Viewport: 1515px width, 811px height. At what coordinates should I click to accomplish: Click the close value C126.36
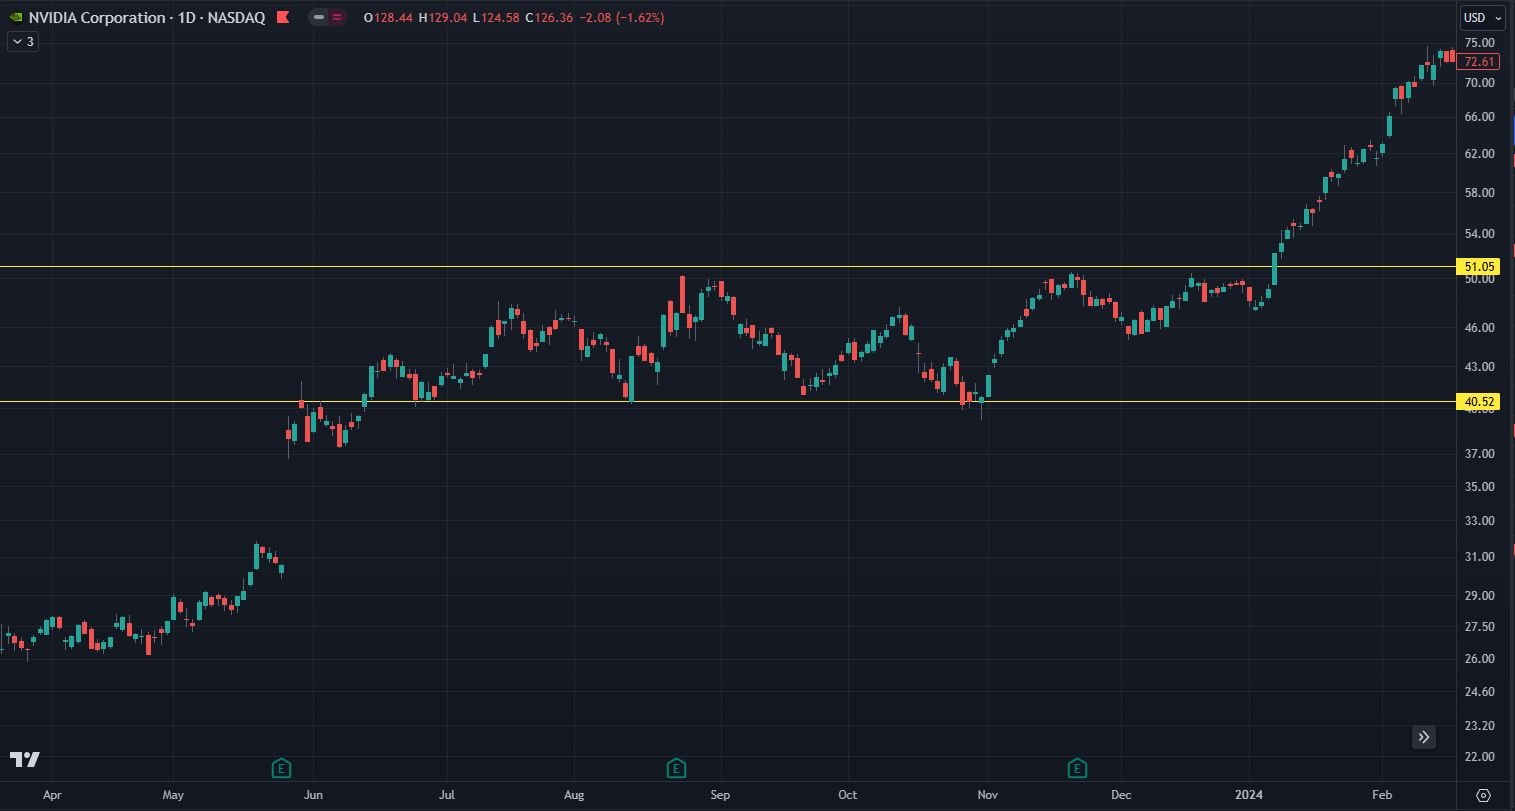(x=549, y=18)
